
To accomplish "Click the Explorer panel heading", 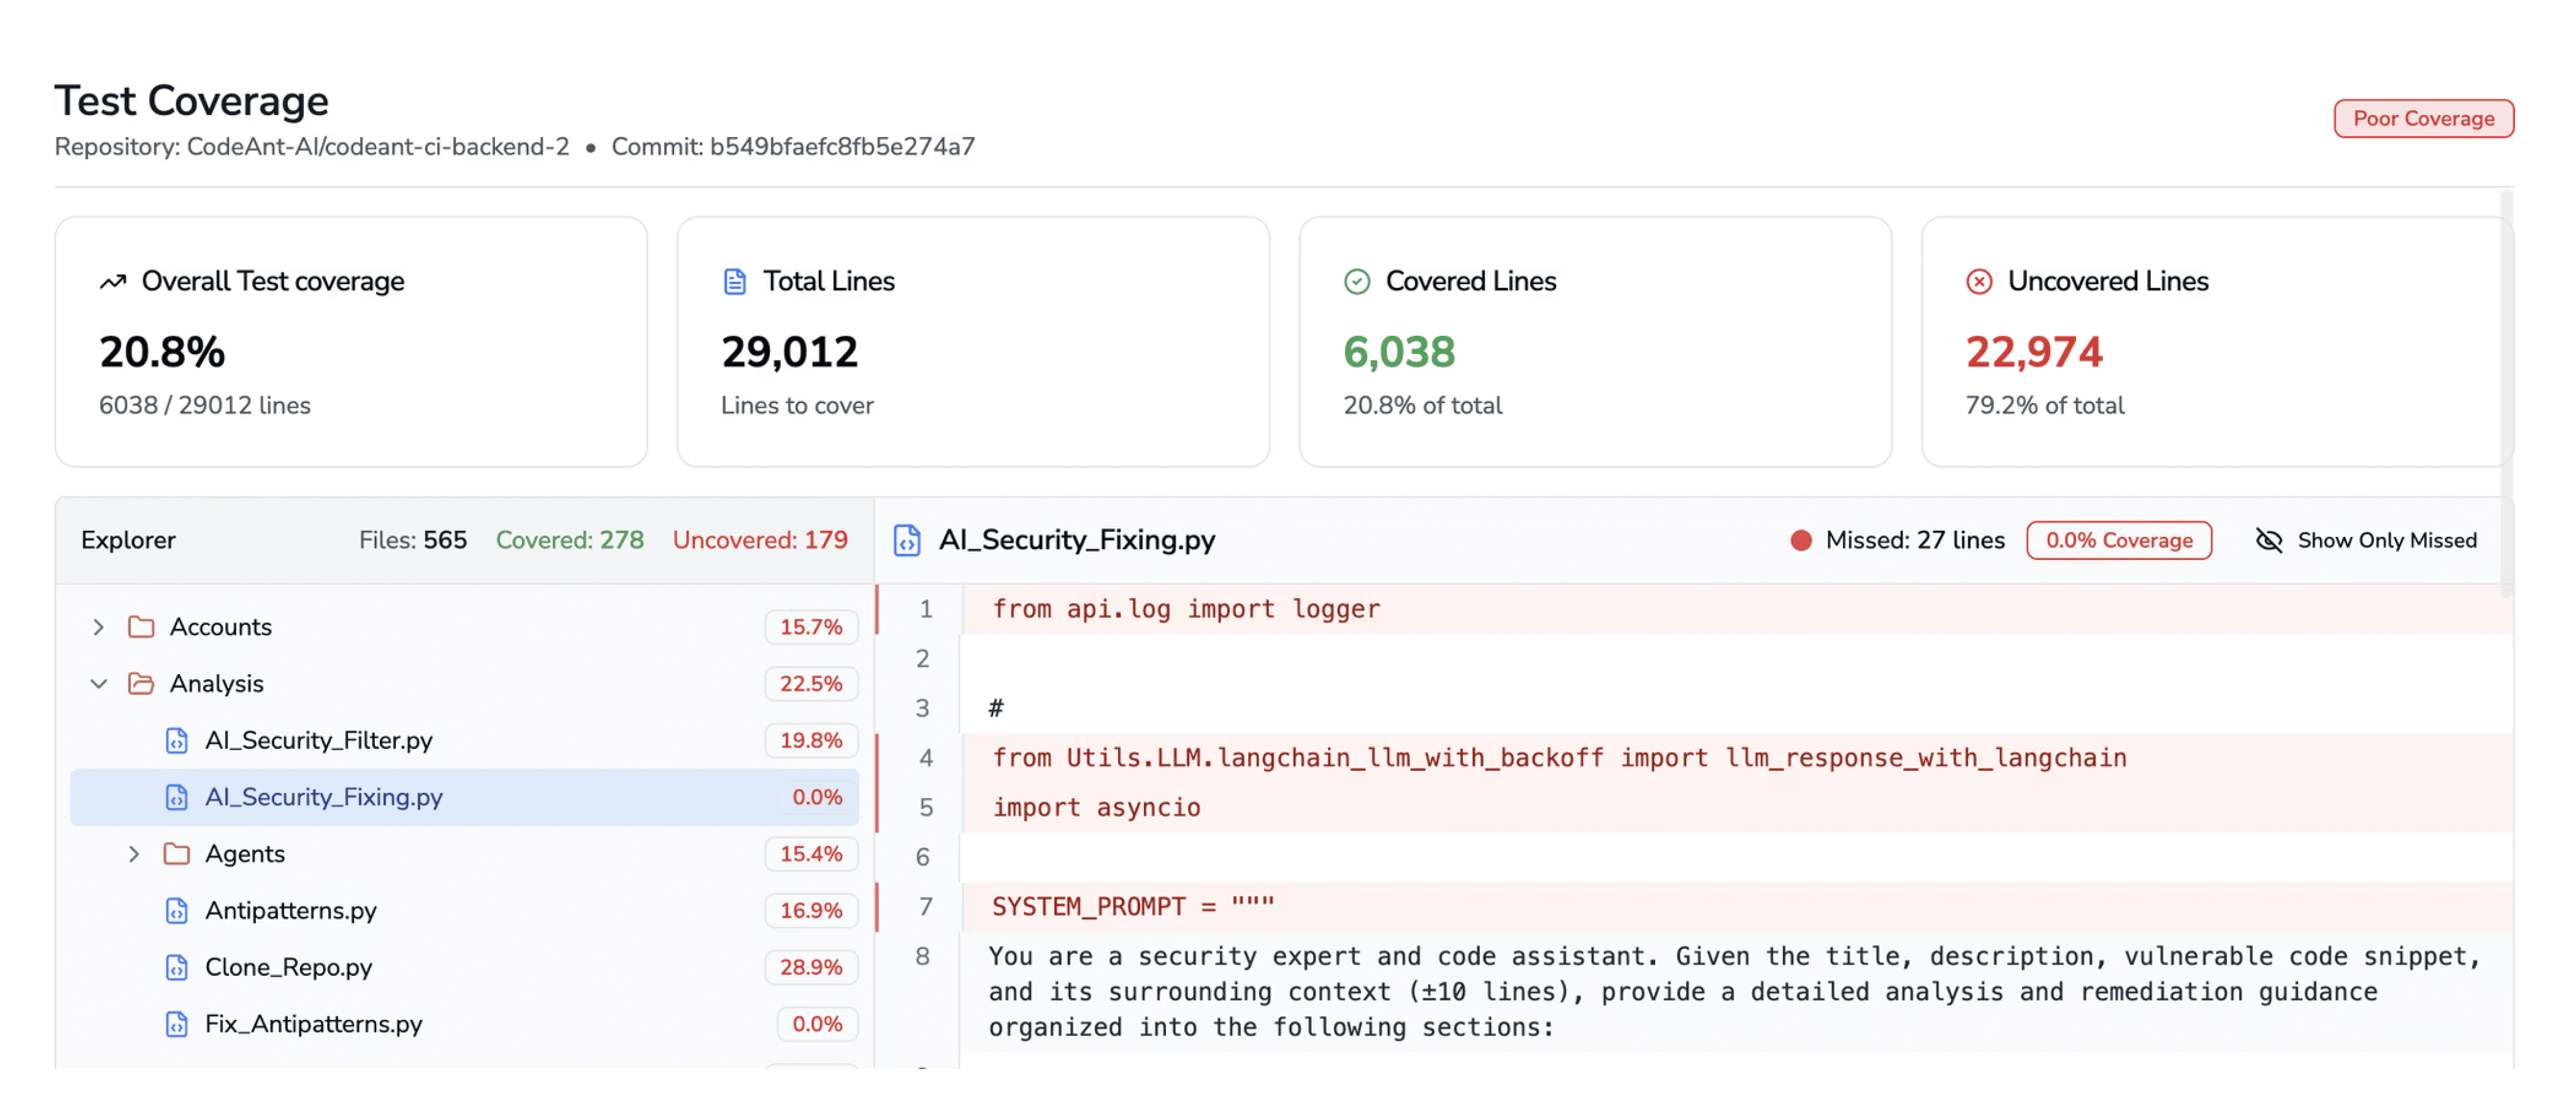I will (x=128, y=541).
